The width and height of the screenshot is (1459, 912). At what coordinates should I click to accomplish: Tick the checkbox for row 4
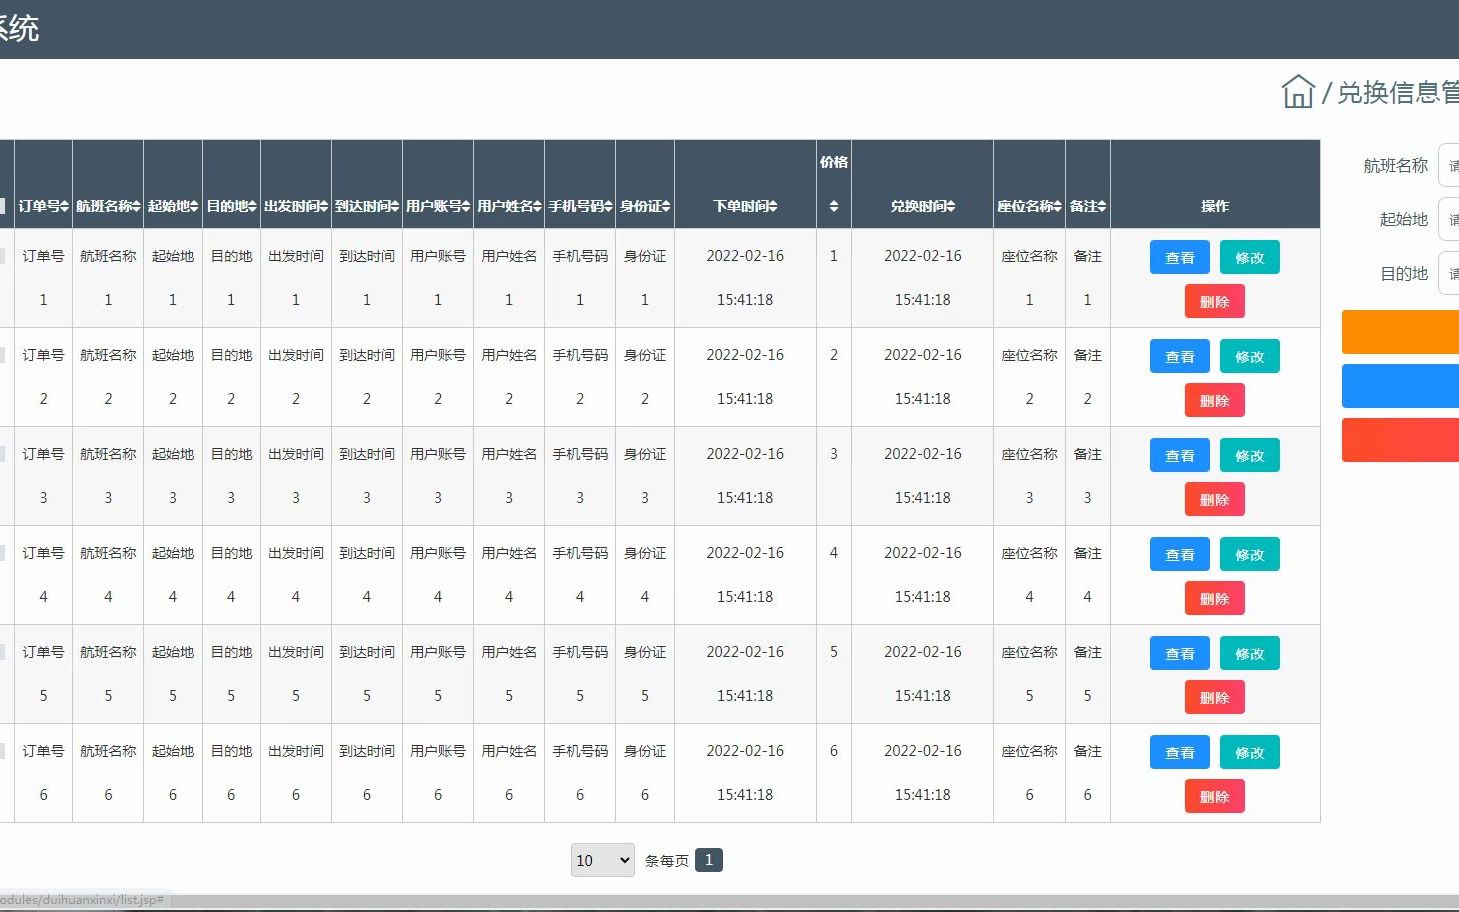[2, 553]
